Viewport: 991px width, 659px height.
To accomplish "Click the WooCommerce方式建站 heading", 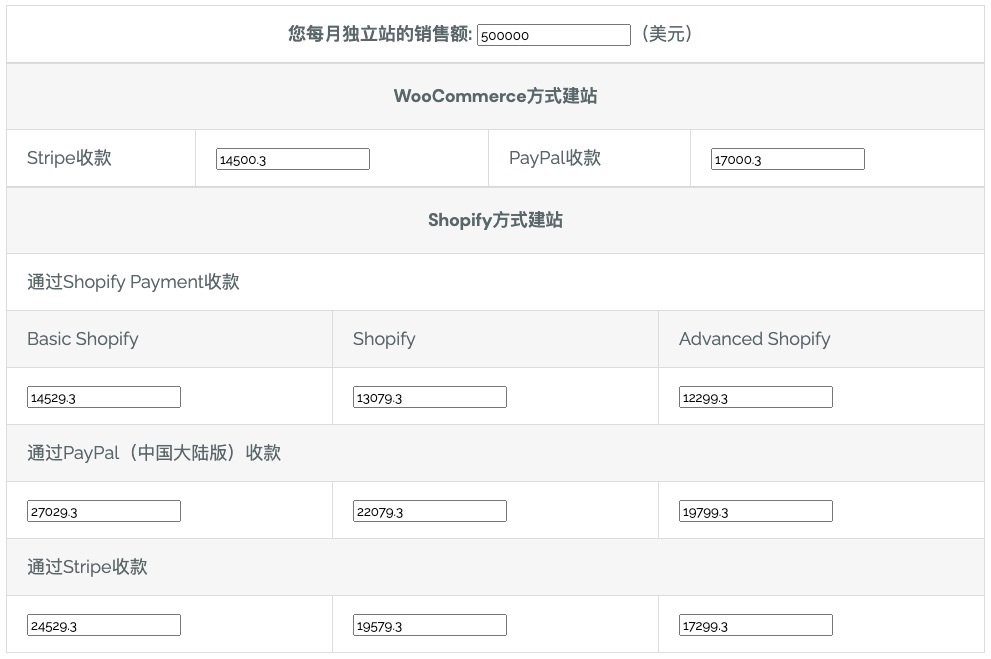I will 496,96.
